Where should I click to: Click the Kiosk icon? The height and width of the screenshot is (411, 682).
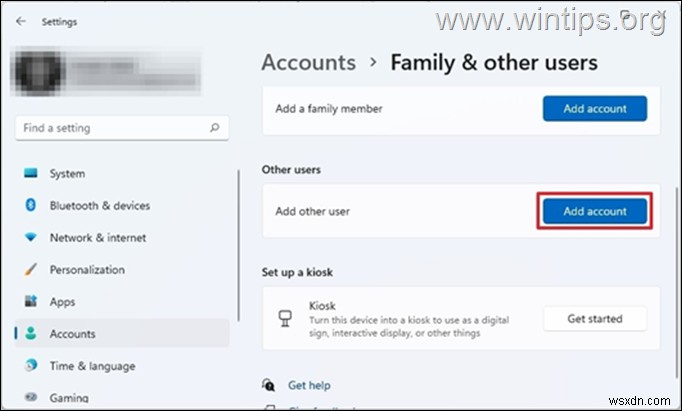pyautogui.click(x=283, y=319)
